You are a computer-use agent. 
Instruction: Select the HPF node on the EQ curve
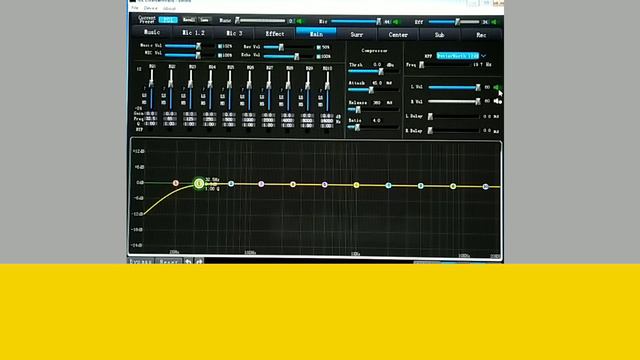[176, 183]
